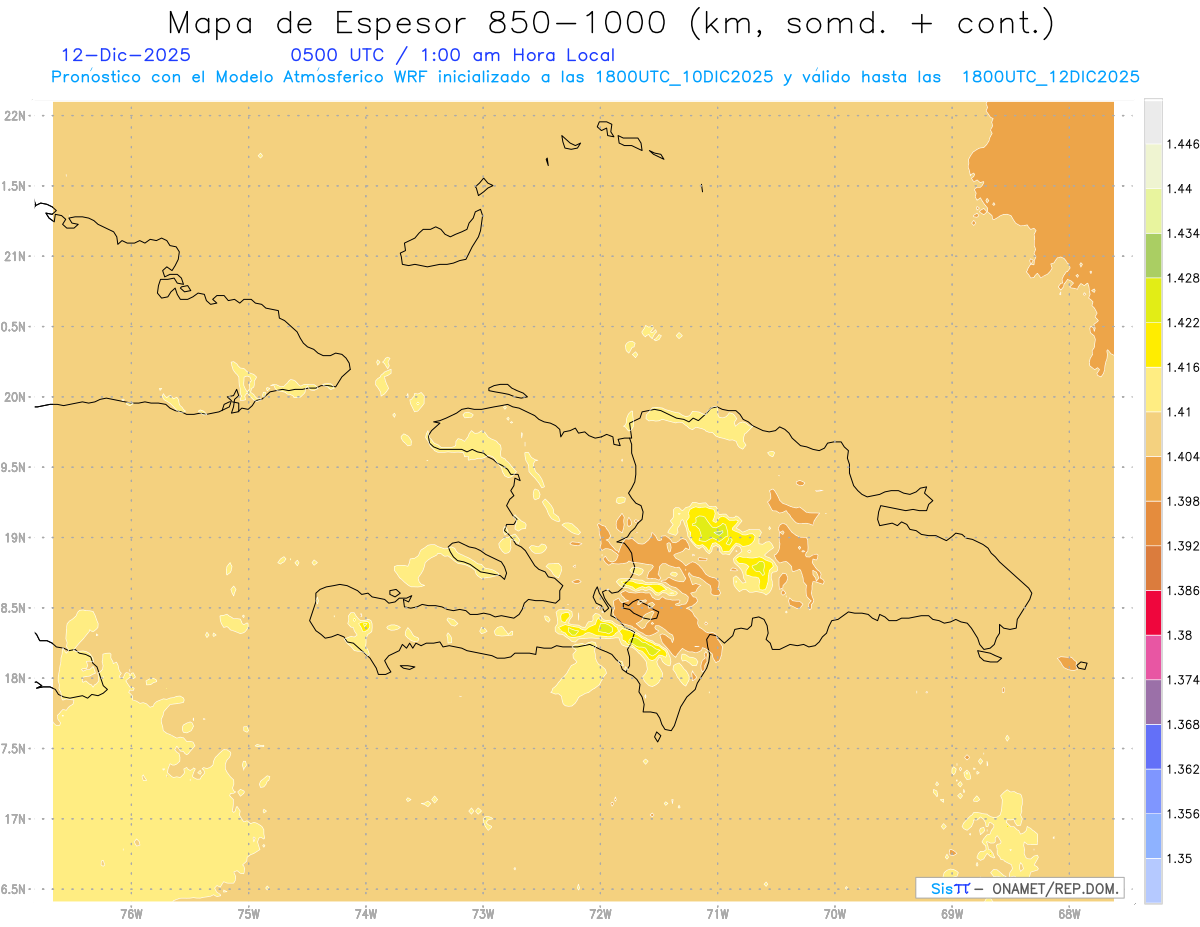Select the pink swatch in the color legend
Viewport: 1200px width, 927px height.
coord(1153,657)
